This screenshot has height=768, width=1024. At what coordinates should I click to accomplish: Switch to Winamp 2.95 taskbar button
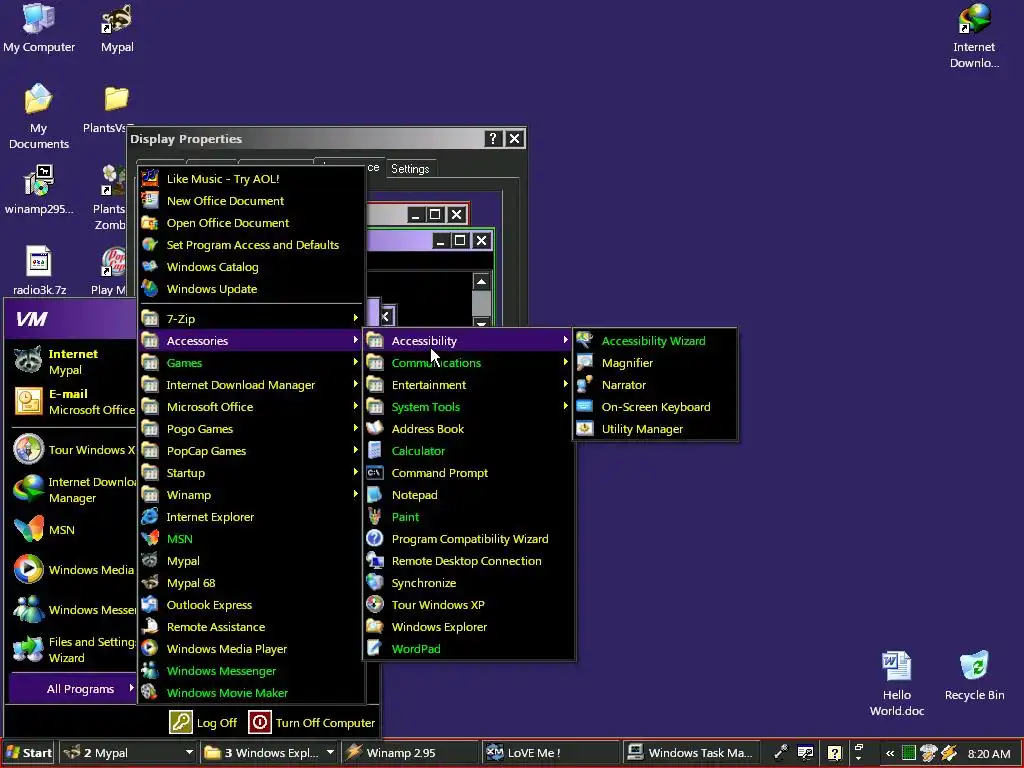(409, 752)
